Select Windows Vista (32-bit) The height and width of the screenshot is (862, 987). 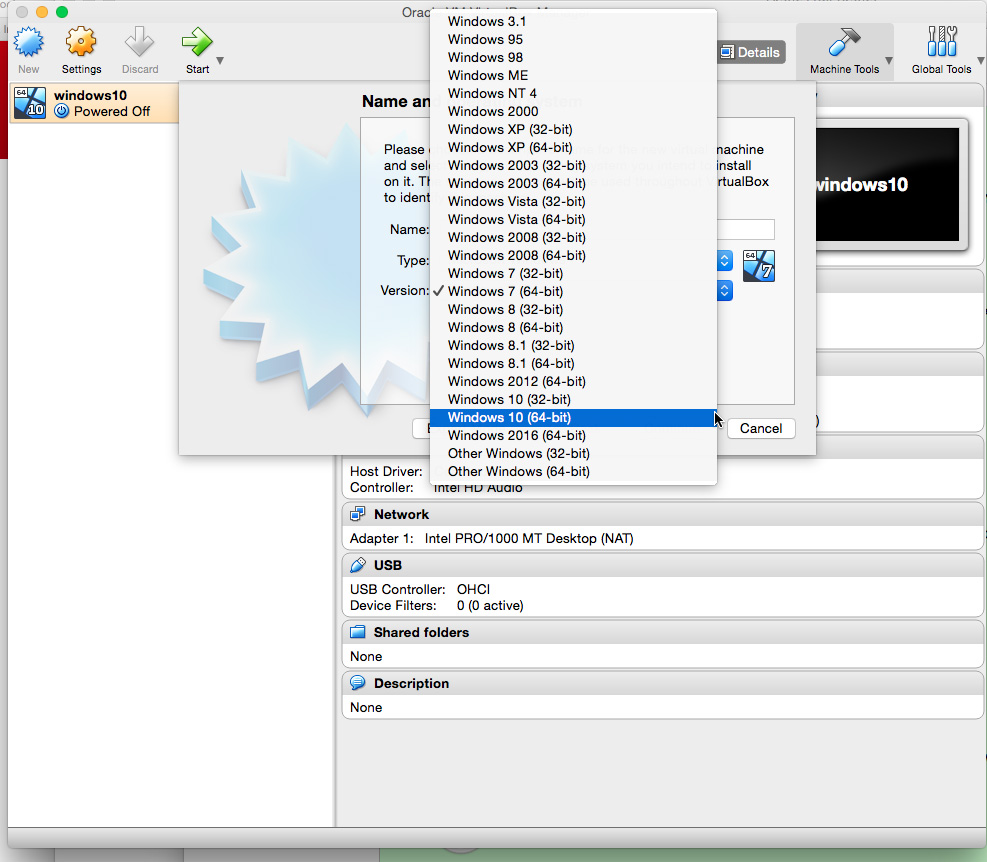573,201
